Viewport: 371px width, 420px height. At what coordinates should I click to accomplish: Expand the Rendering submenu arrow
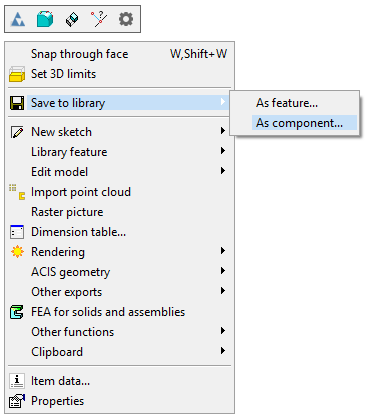[x=223, y=251]
